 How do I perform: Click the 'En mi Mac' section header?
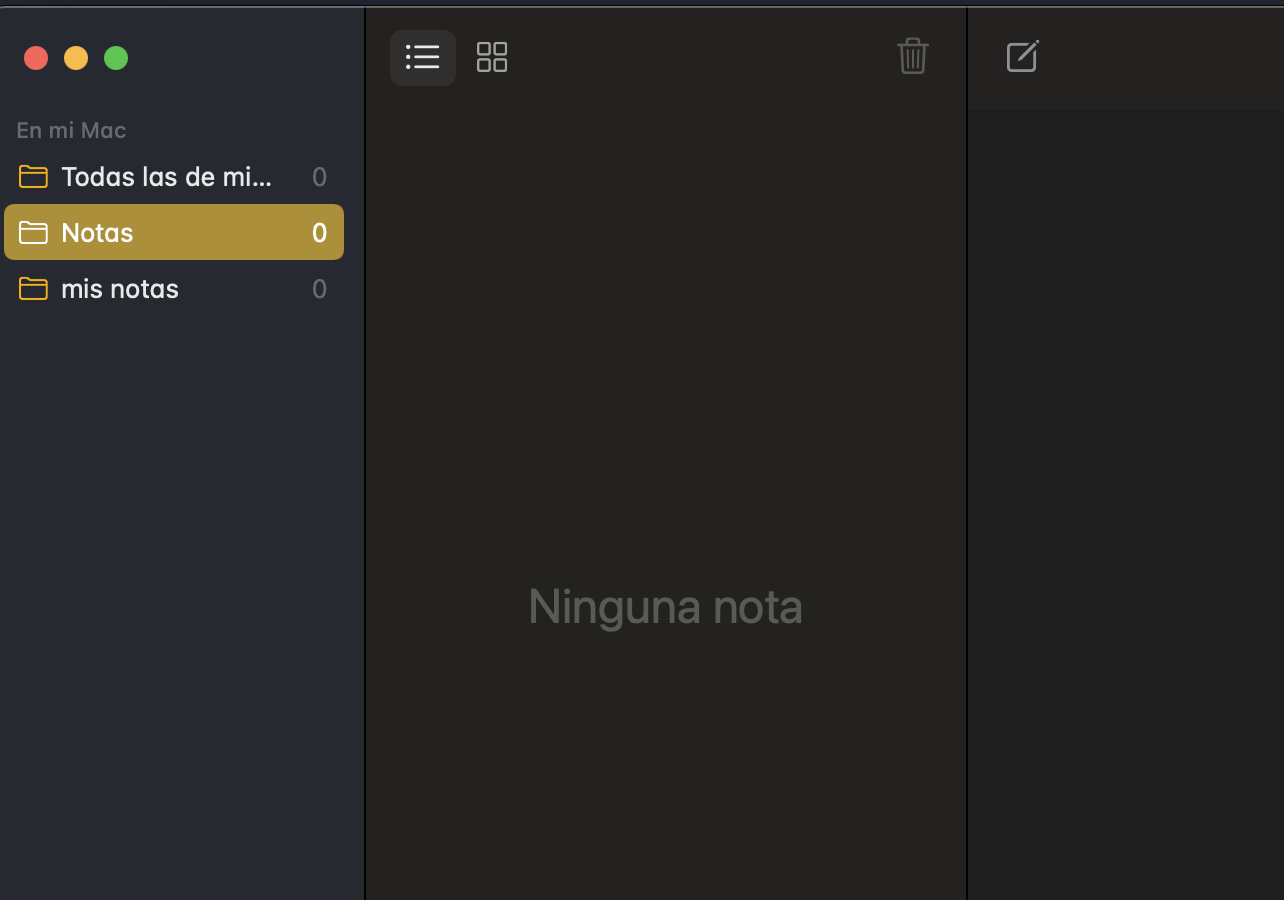[71, 130]
